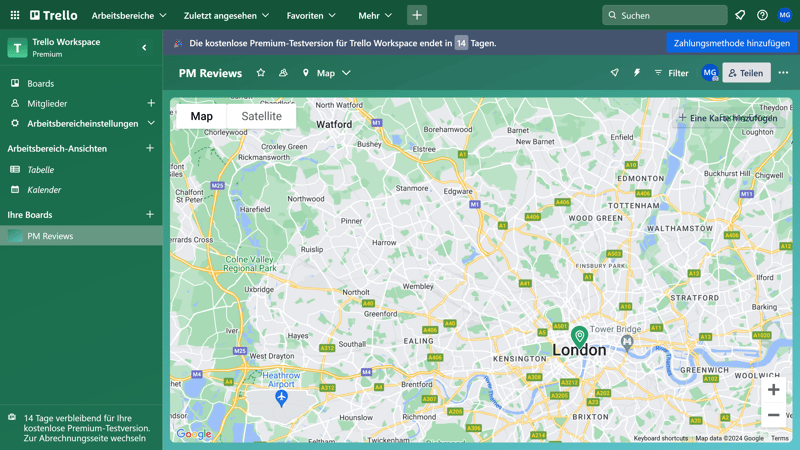
Task: Expand the Arbeitsbereiche dropdown
Action: click(x=129, y=15)
